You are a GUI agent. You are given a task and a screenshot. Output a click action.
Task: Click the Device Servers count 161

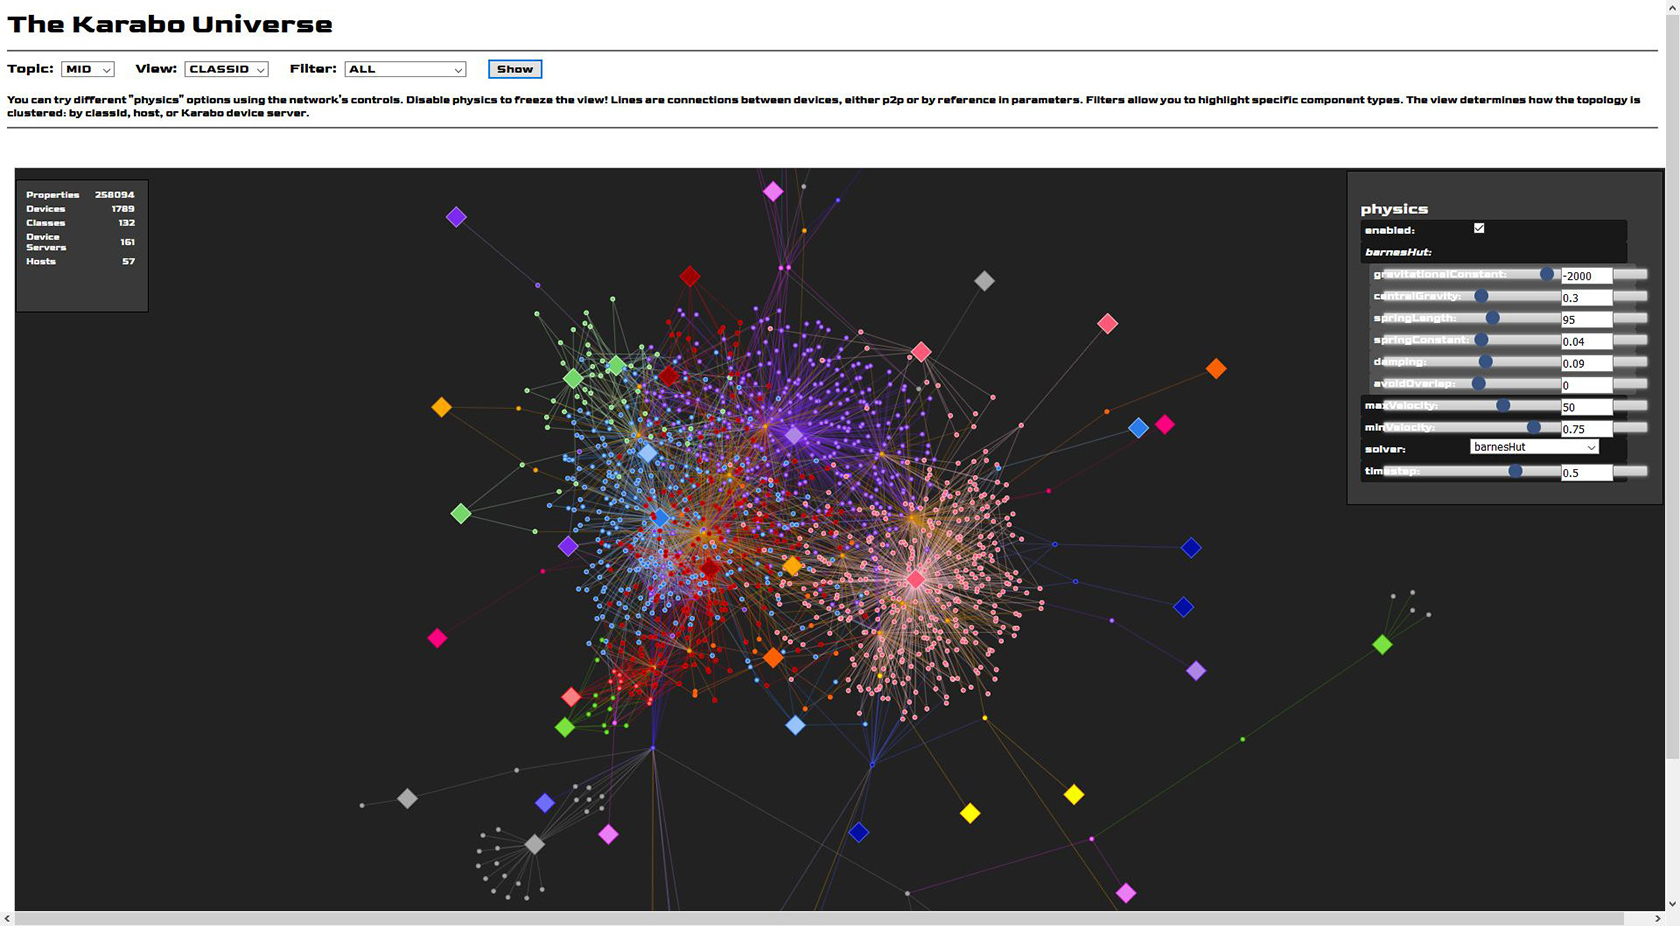click(x=127, y=242)
